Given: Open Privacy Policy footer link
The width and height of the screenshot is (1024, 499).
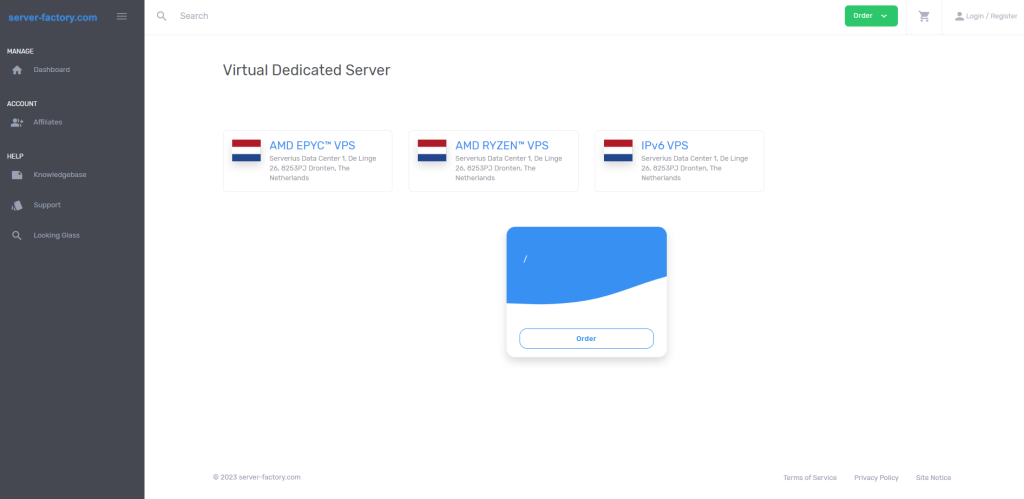Looking at the screenshot, I should pos(876,477).
